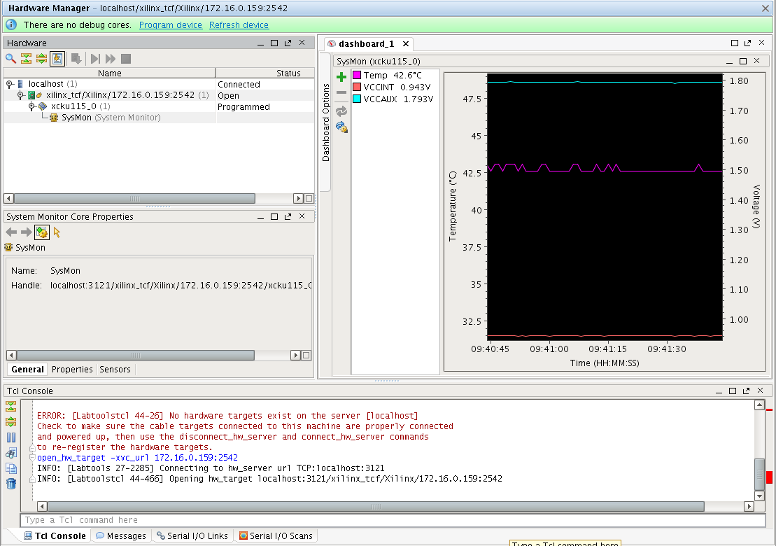Image resolution: width=776 pixels, height=546 pixels.
Task: Click the info icon in the debug cores banner
Action: click(x=11, y=24)
